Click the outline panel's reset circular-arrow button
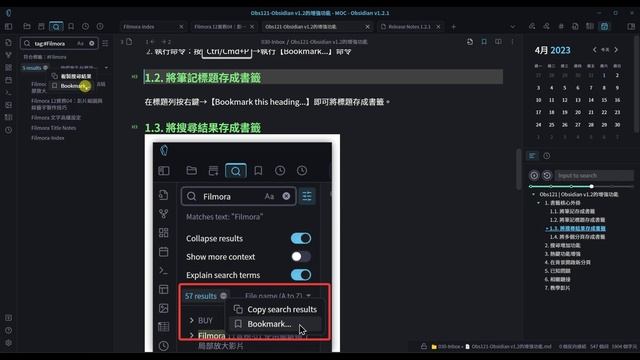 (x=547, y=176)
